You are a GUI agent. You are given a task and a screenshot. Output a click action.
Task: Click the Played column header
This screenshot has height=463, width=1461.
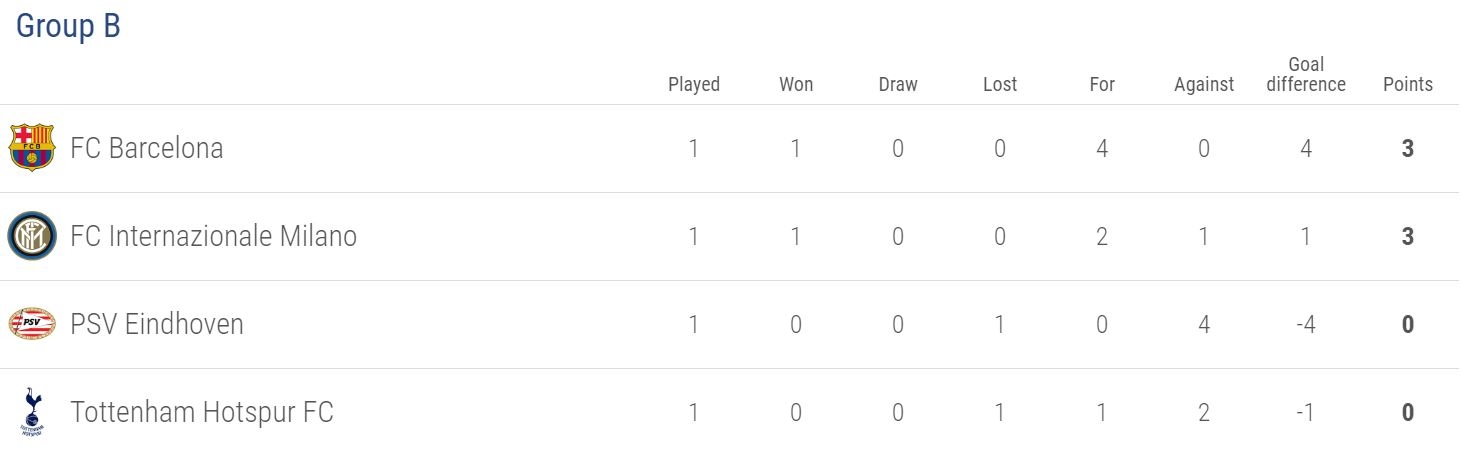tap(694, 84)
